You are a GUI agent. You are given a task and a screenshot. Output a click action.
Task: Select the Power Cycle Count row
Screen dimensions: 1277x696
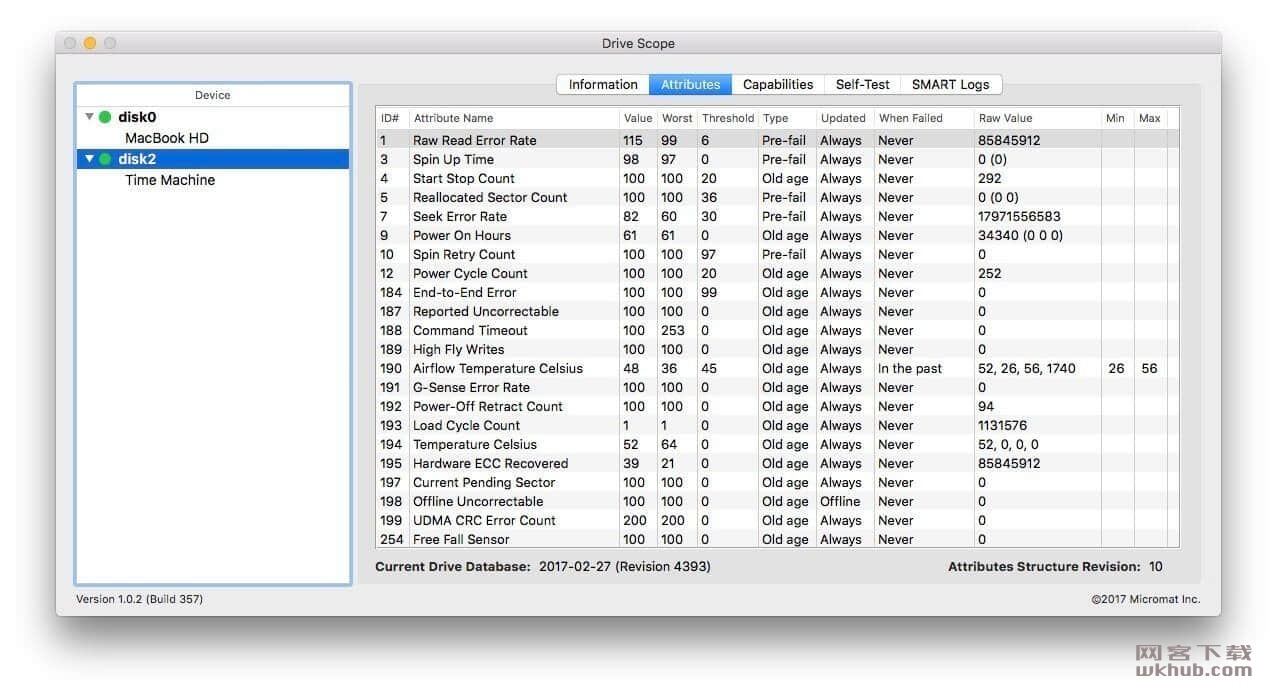click(x=777, y=273)
